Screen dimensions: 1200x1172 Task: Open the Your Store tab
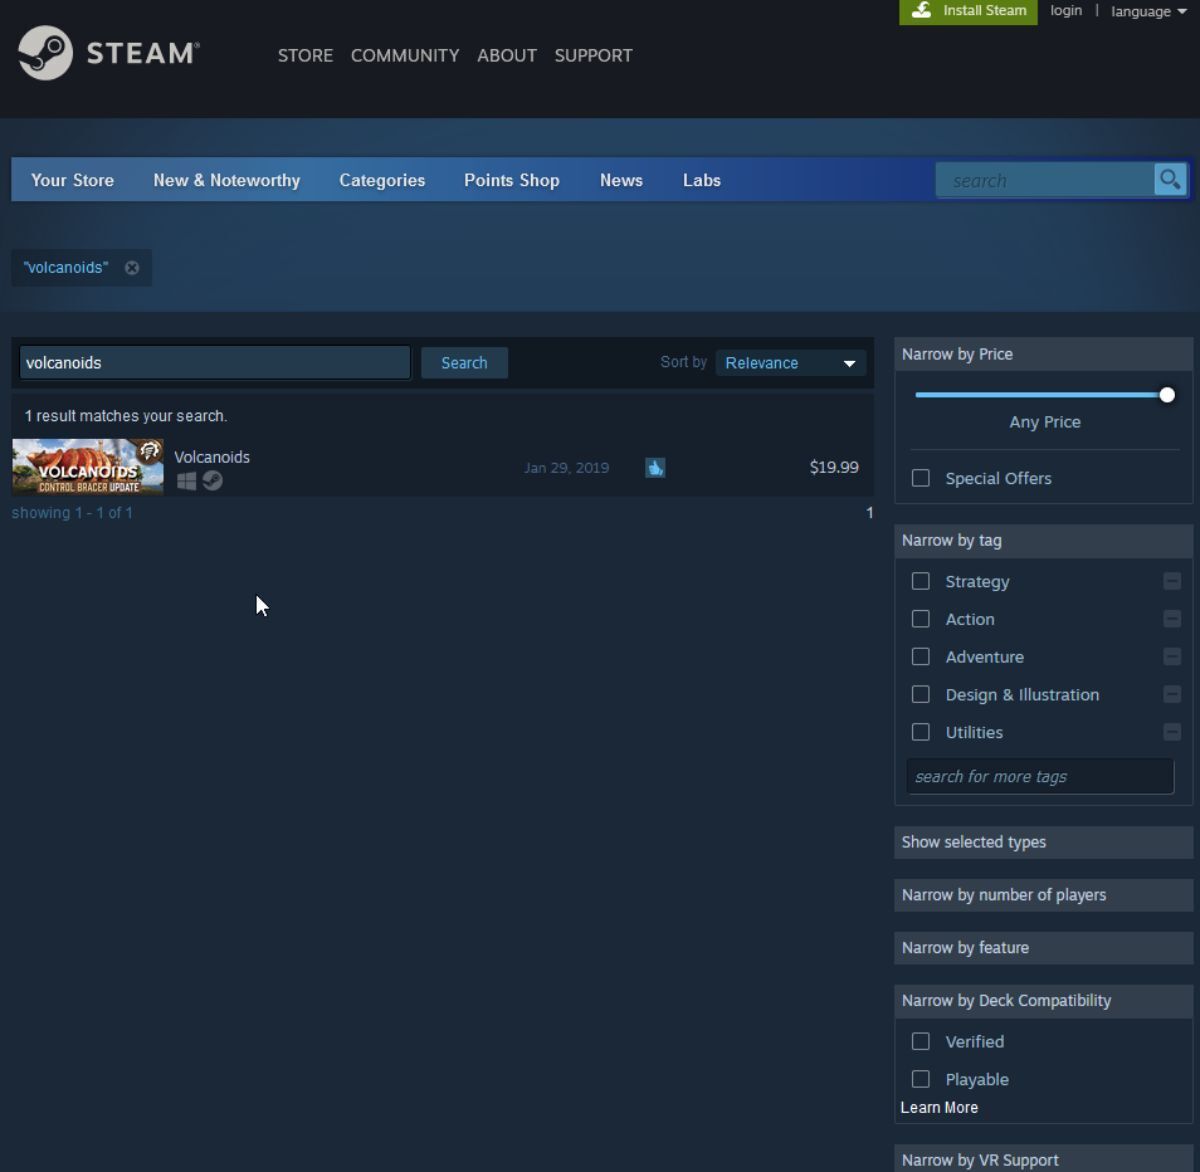click(x=72, y=180)
